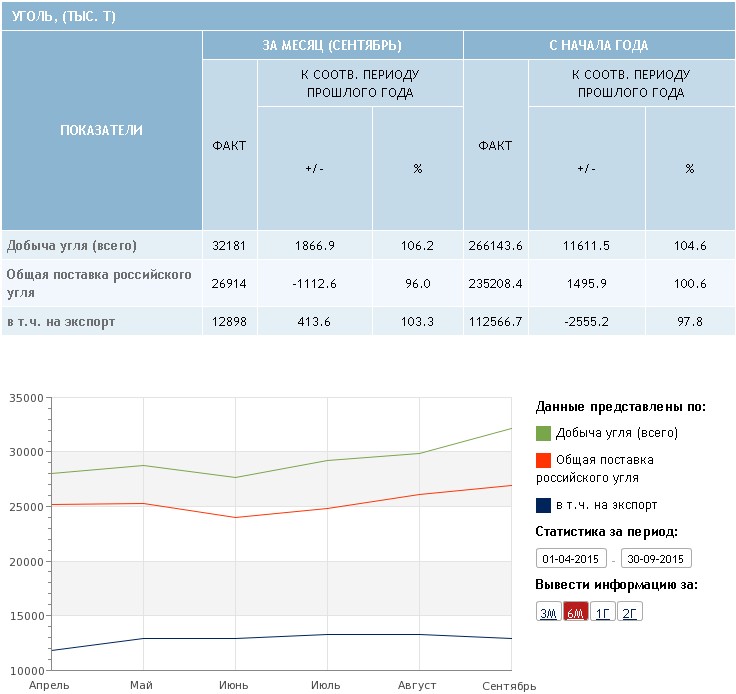Click the 'С НАЧАЛА ГОДА' column header
The image size is (736, 694).
pyautogui.click(x=598, y=45)
